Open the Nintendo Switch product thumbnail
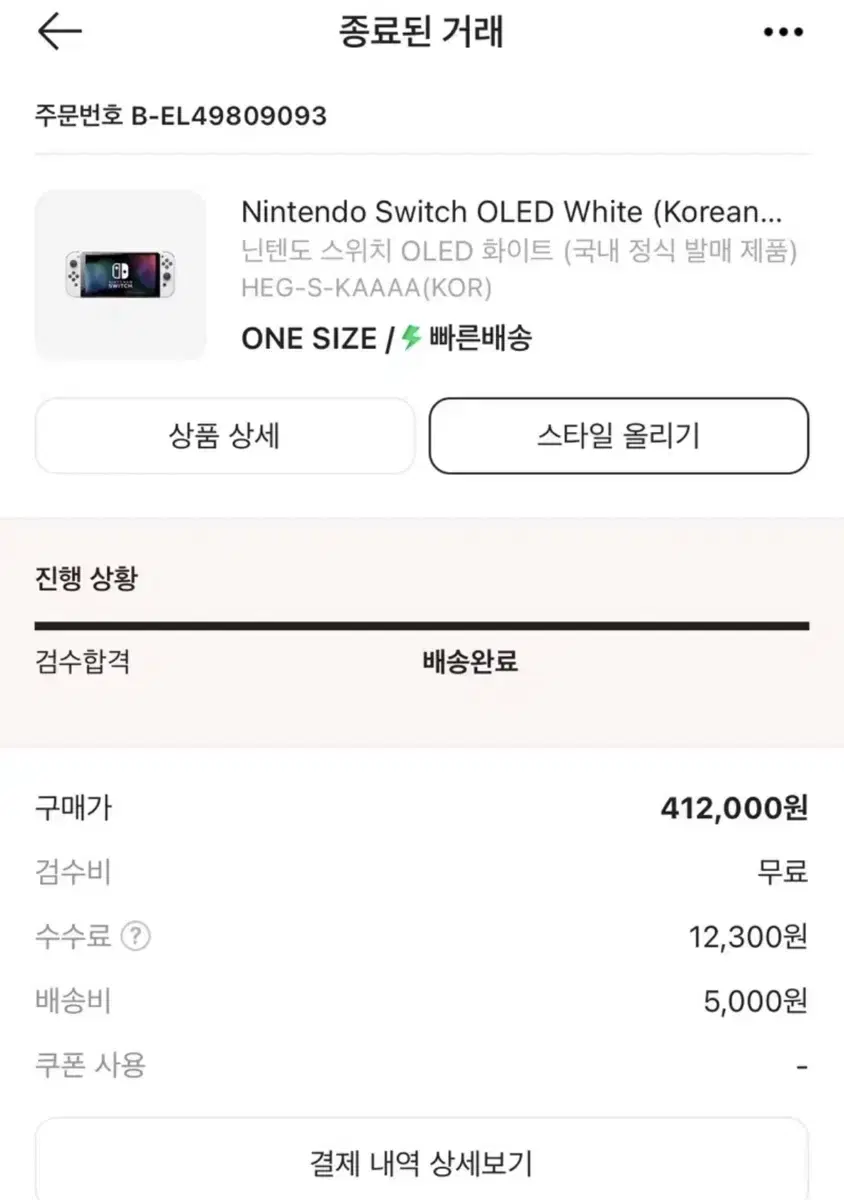The image size is (844, 1200). (120, 274)
